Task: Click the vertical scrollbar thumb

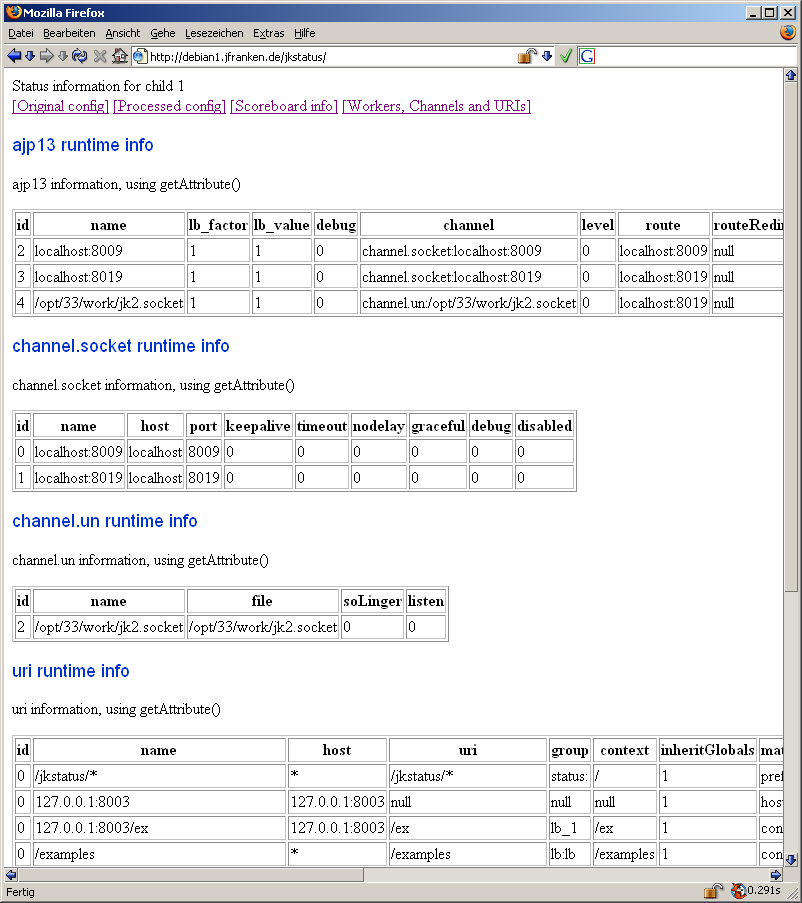Action: (x=790, y=336)
